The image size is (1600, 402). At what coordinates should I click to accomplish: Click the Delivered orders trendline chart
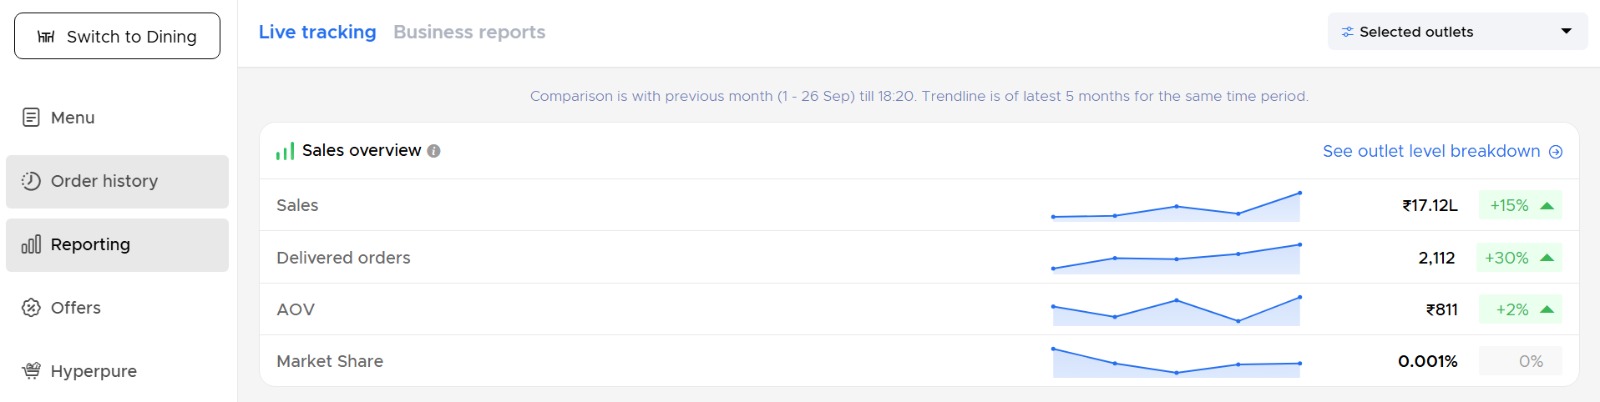[1176, 258]
